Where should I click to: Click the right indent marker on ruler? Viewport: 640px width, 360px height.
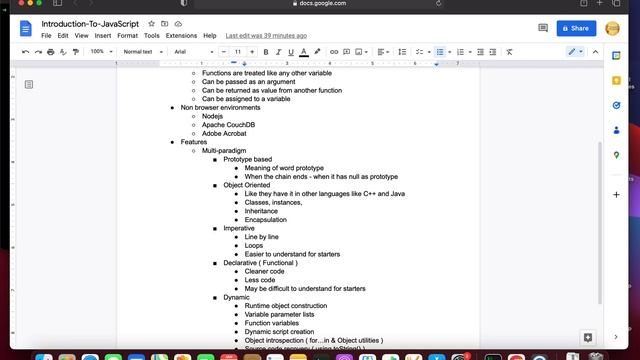coord(436,64)
